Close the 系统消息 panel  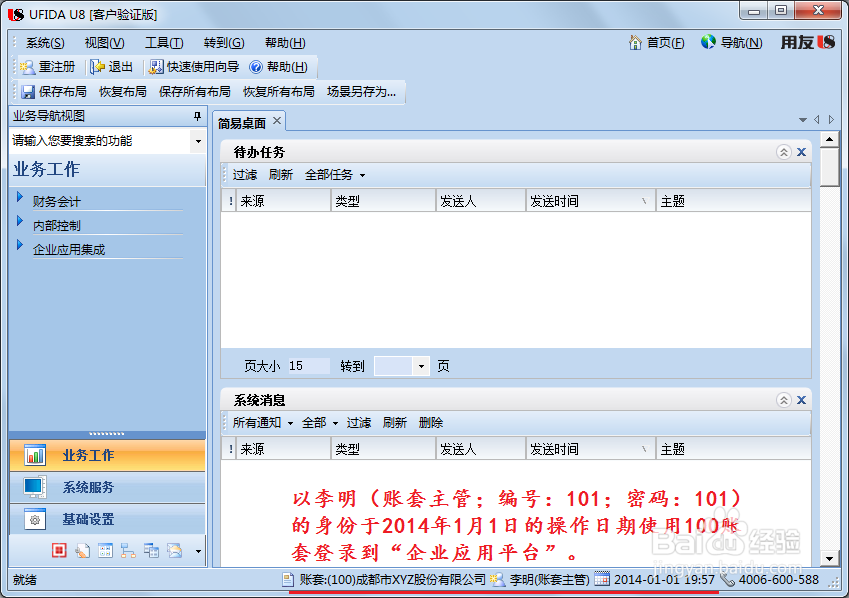pos(802,400)
